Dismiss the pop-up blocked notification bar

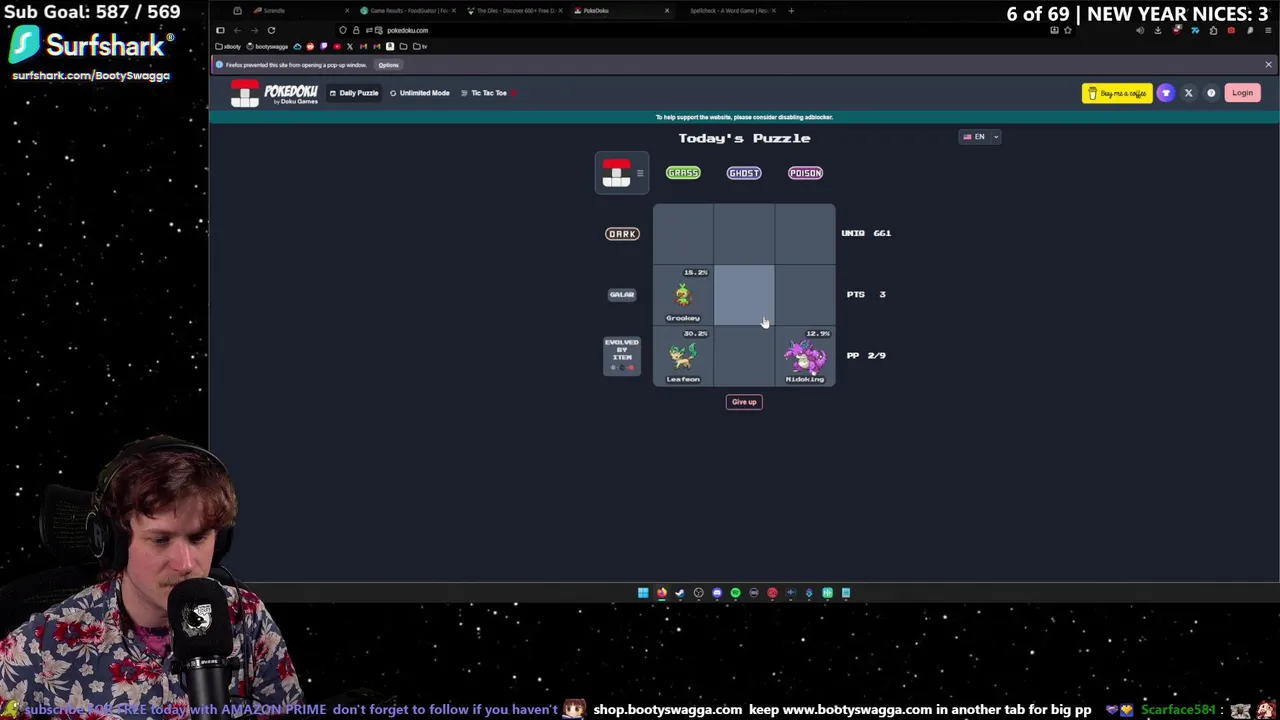[x=1268, y=65]
